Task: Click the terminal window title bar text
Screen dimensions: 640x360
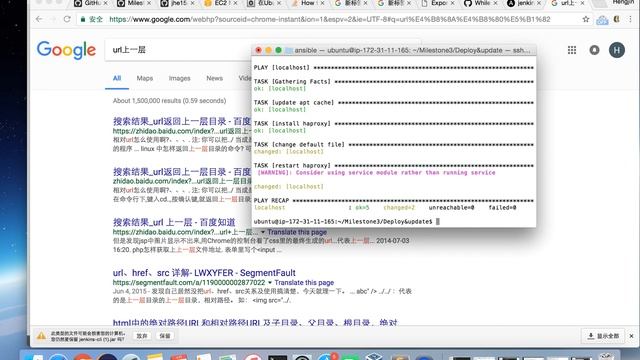Action: (412, 50)
